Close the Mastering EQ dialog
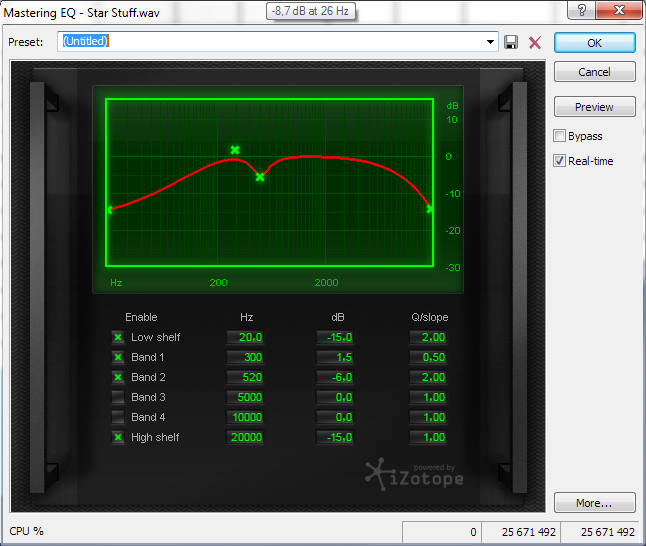 click(x=619, y=10)
